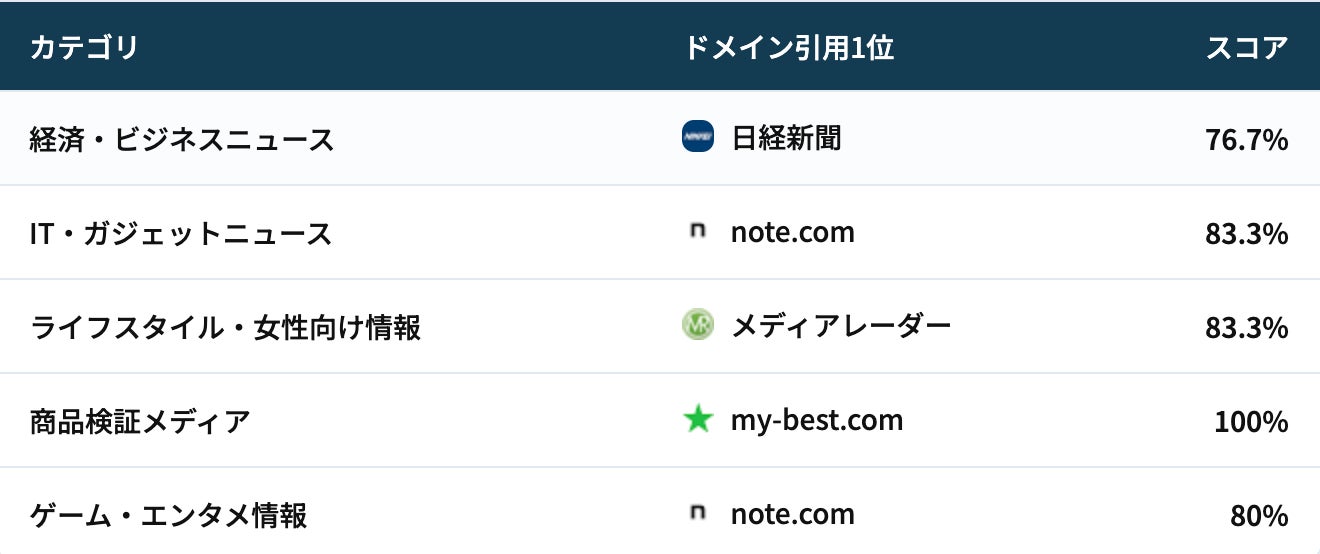
Task: Open note.com text in ゲーム・エンタメ情報 row
Action: (x=792, y=515)
